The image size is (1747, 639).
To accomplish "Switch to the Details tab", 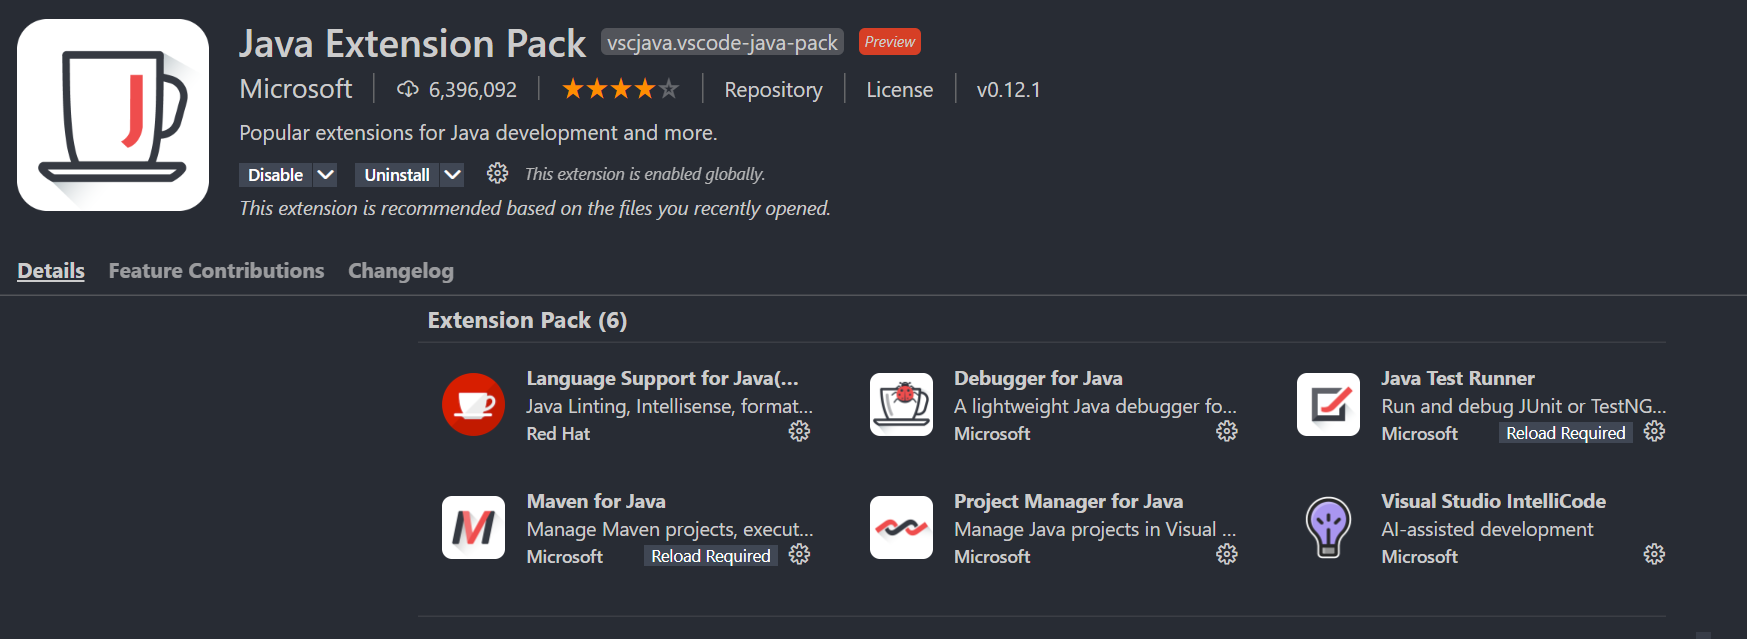I will 51,271.
